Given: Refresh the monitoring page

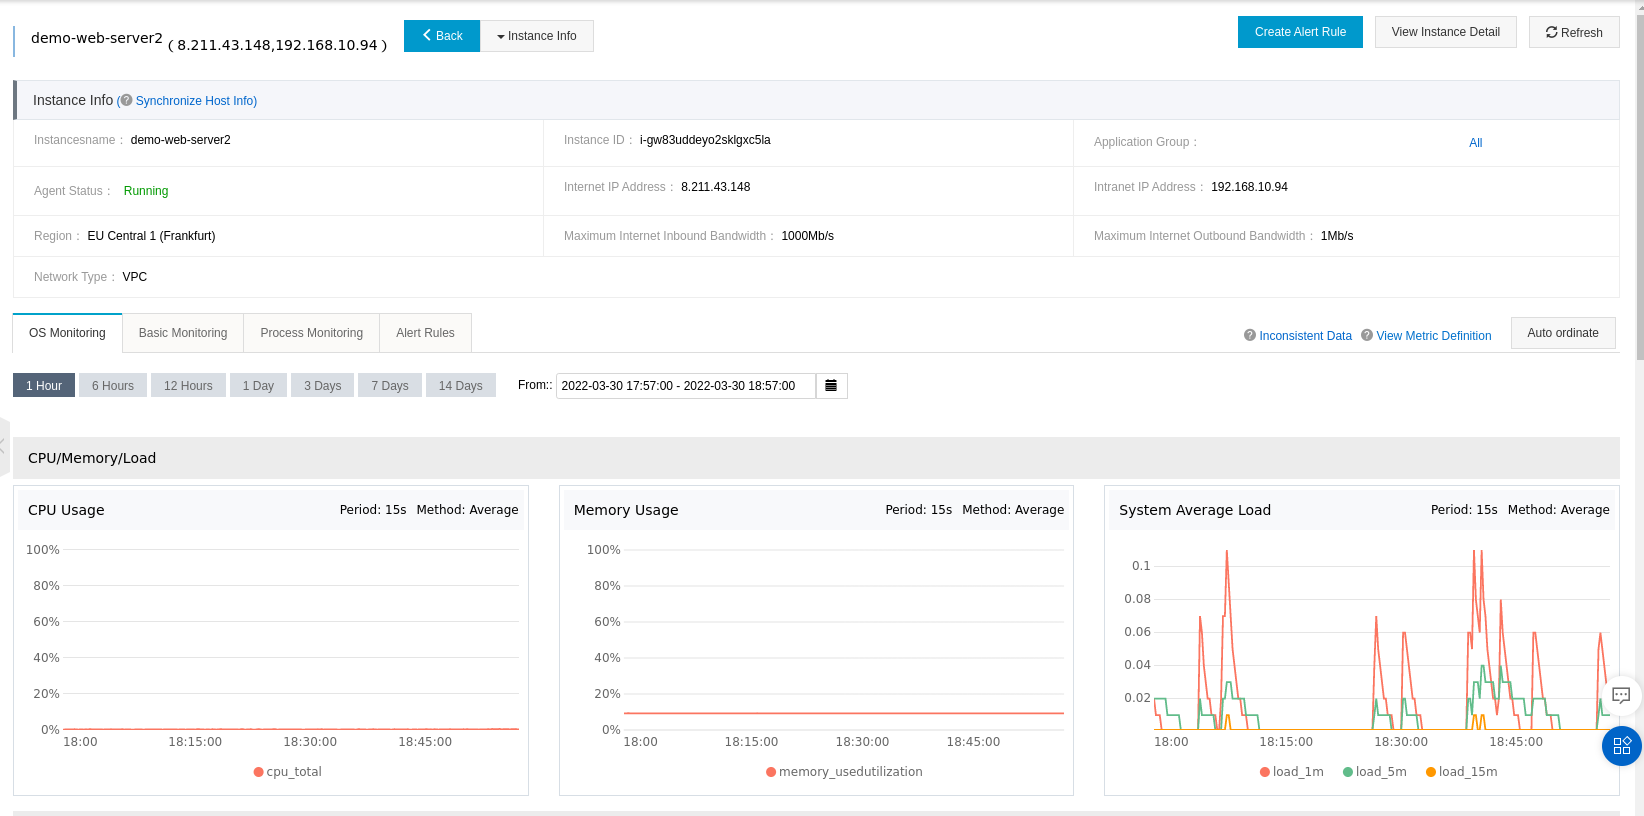Looking at the screenshot, I should tap(1574, 32).
